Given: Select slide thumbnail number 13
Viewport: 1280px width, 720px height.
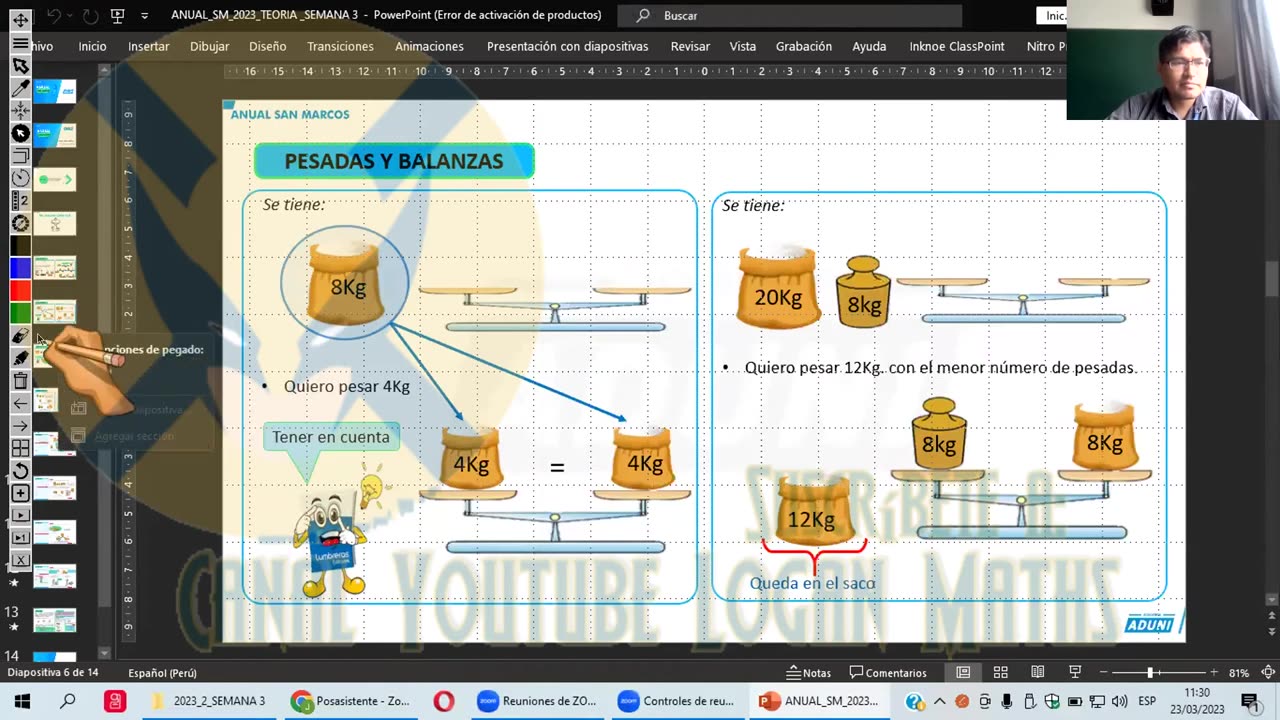Looking at the screenshot, I should (54, 620).
